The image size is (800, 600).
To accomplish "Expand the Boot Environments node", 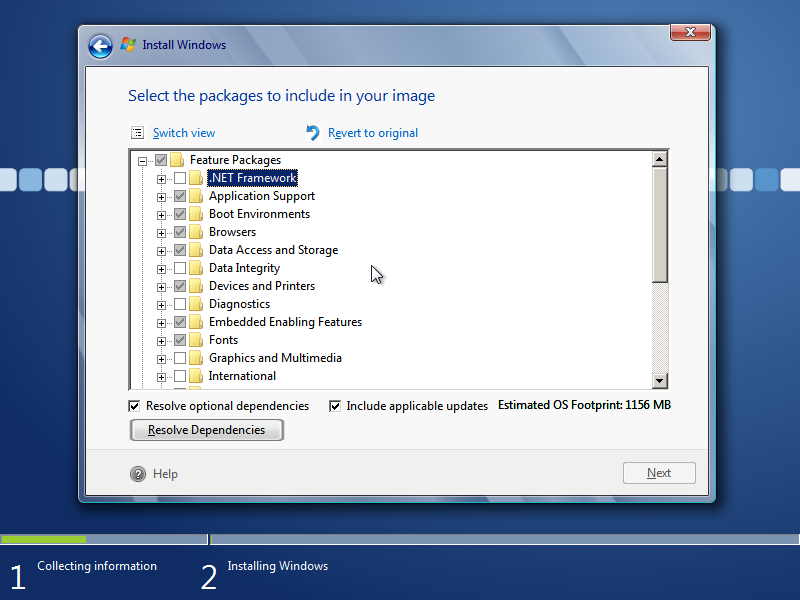I will point(161,215).
